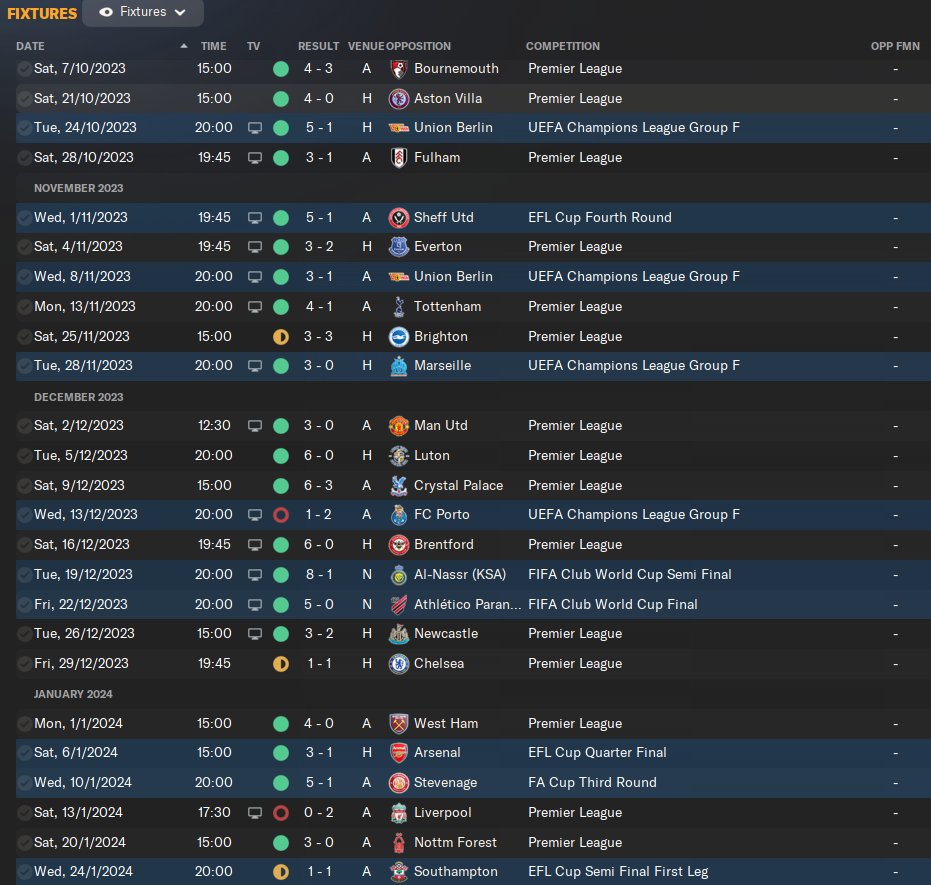The image size is (931, 885).
Task: Toggle the checkmark for Sat, 7/10/2023 fixture
Action: [24, 69]
